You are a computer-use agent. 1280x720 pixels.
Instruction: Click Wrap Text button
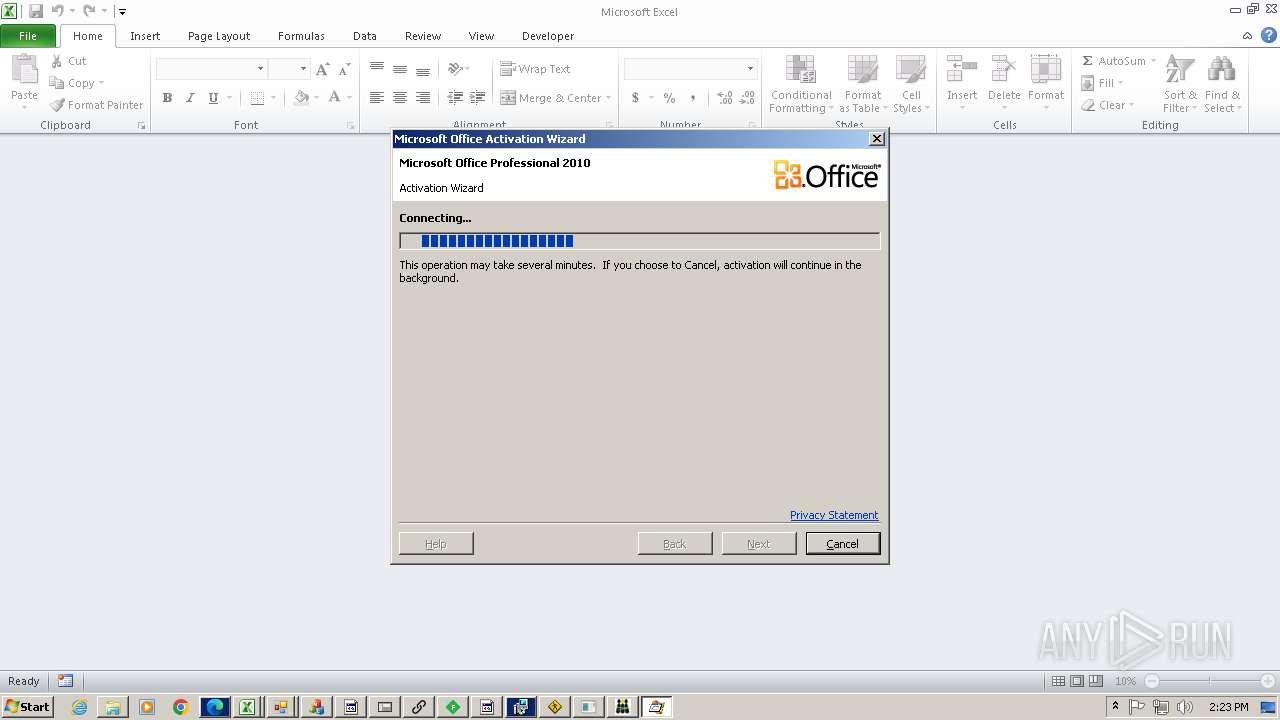535,69
